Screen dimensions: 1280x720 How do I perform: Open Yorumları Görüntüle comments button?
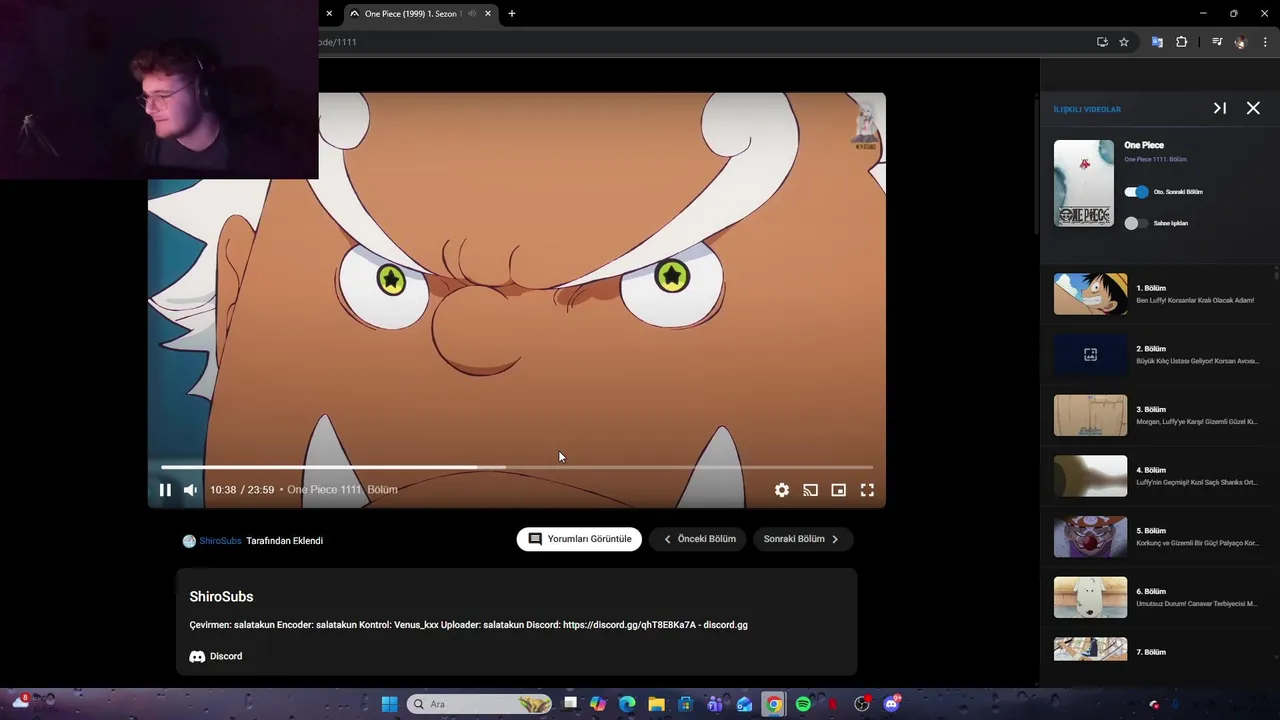click(580, 539)
